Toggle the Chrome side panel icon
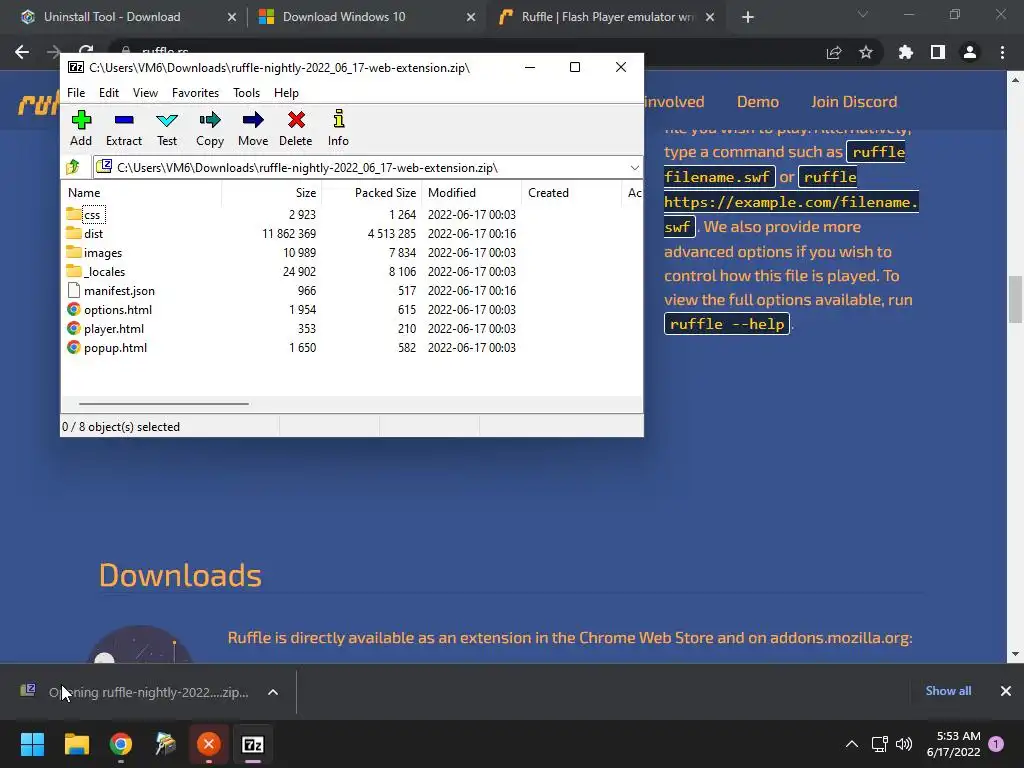This screenshot has height=768, width=1024. point(938,52)
